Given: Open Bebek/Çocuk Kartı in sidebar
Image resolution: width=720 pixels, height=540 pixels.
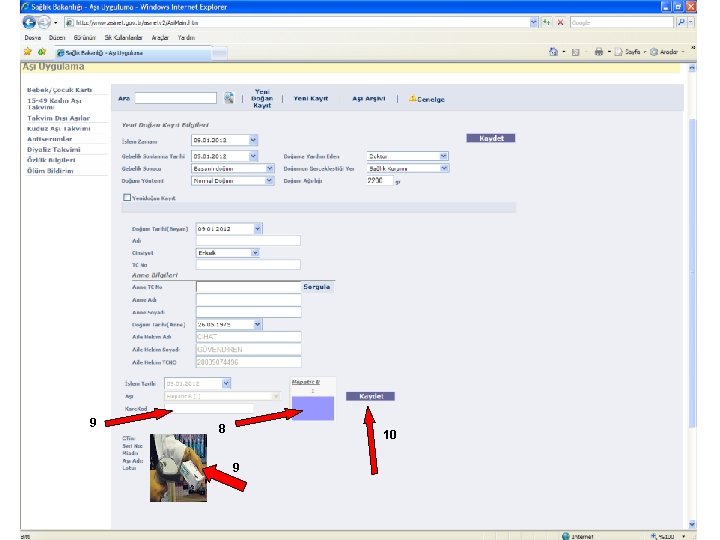Looking at the screenshot, I should pos(60,90).
